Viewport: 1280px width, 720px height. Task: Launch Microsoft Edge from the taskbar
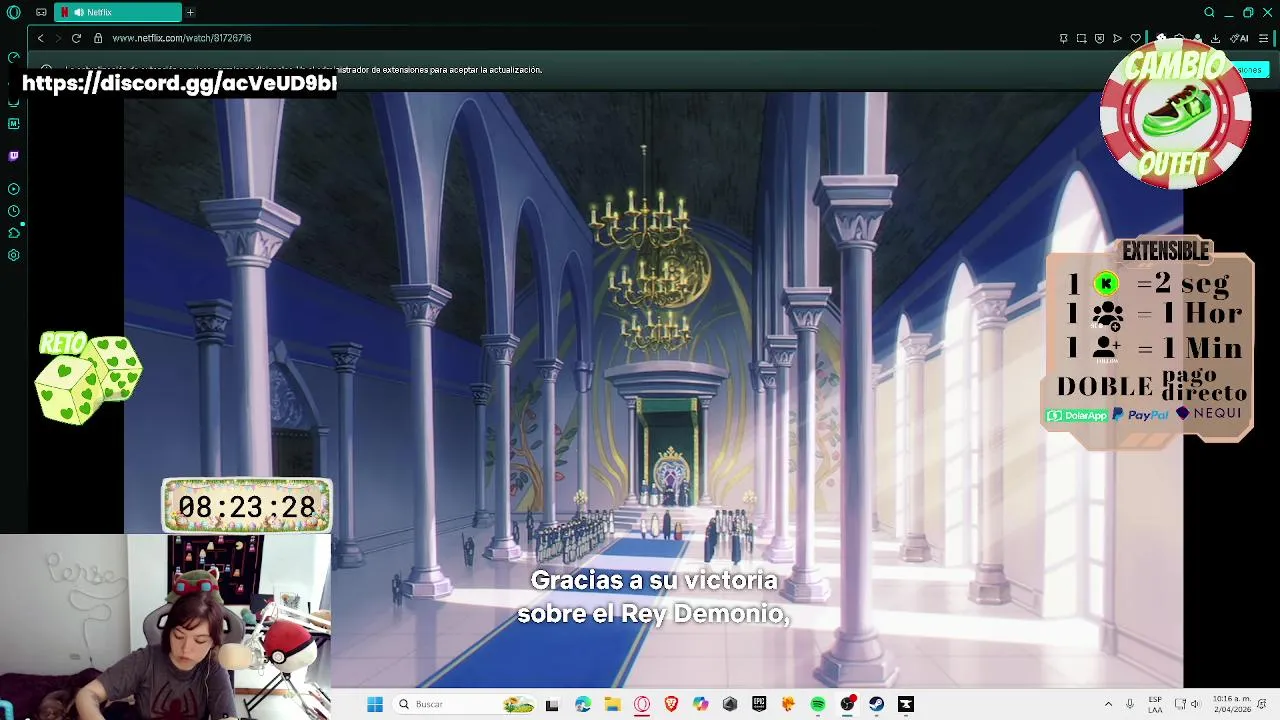click(583, 704)
